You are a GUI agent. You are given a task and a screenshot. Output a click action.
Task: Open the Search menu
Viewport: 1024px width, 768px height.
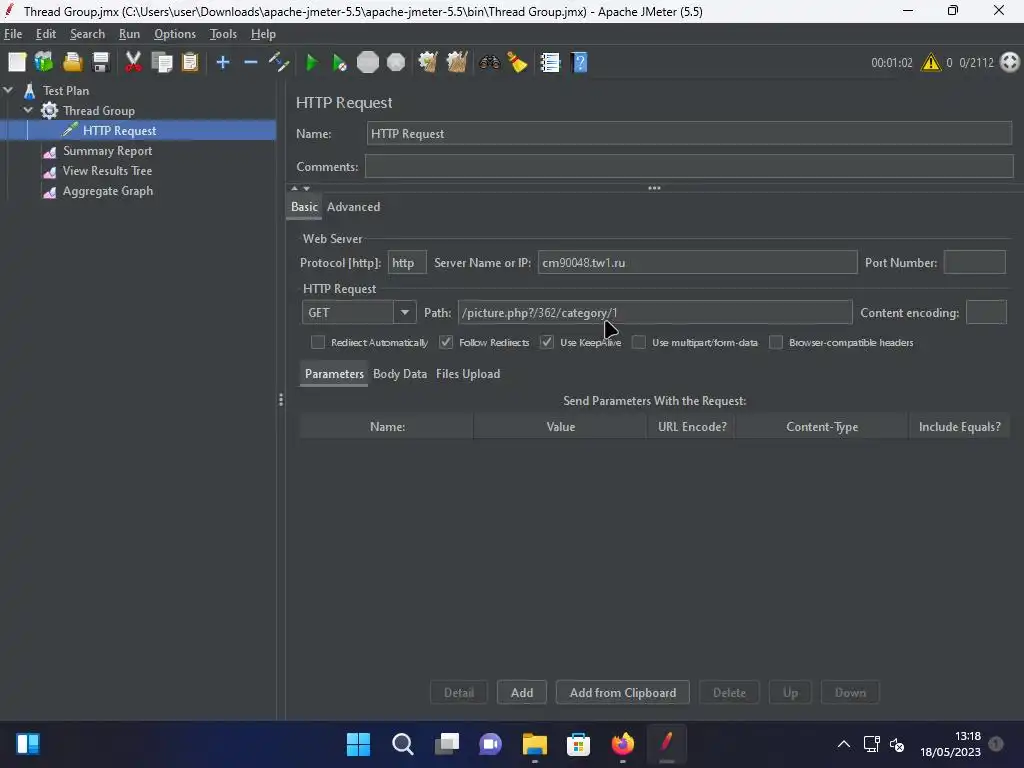88,34
